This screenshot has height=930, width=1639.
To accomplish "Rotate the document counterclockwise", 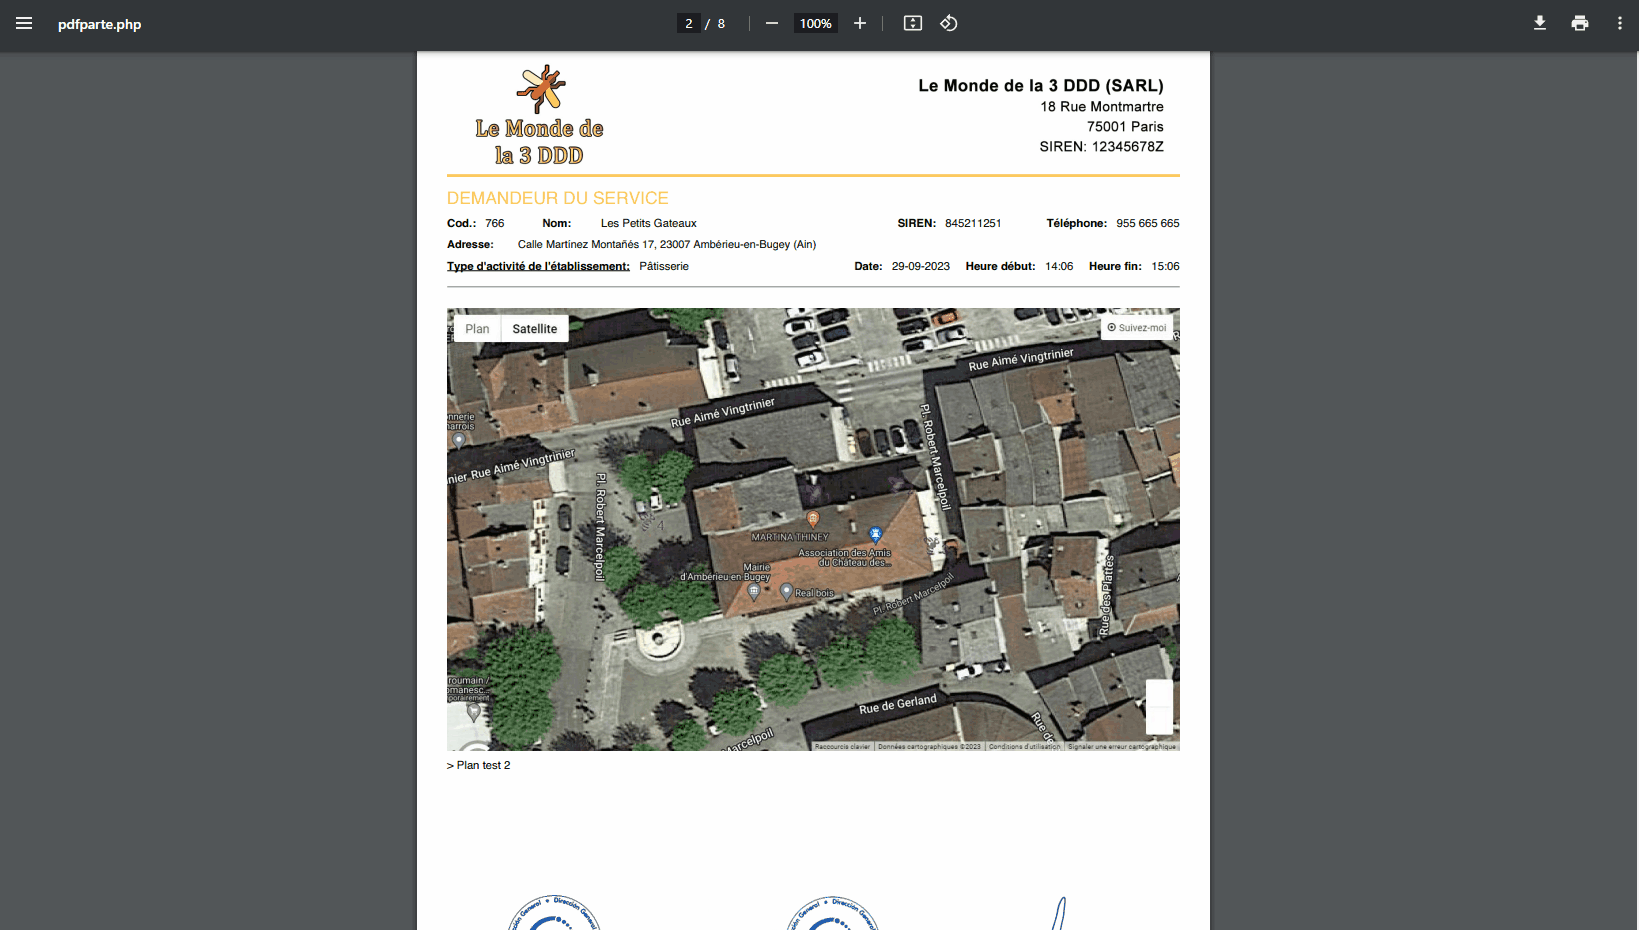I will 949,23.
